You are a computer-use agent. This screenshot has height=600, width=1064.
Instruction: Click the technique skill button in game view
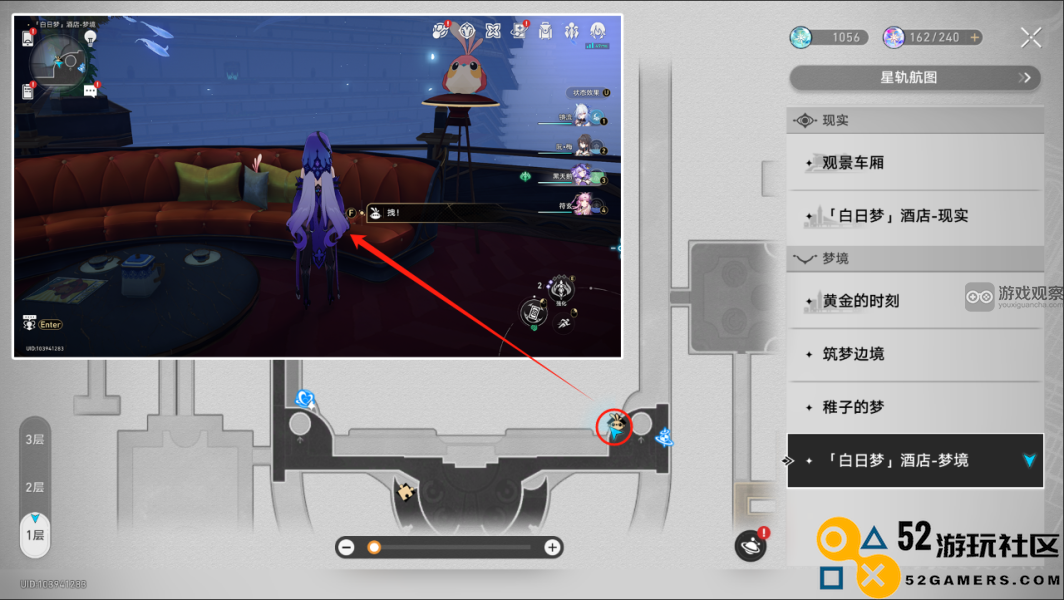pyautogui.click(x=562, y=290)
